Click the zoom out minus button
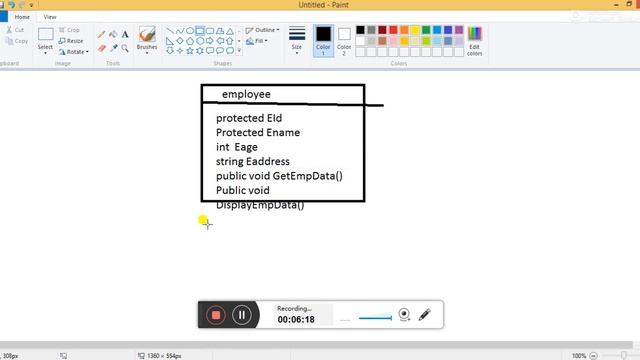Image resolution: width=640 pixels, height=360 pixels. click(x=593, y=356)
